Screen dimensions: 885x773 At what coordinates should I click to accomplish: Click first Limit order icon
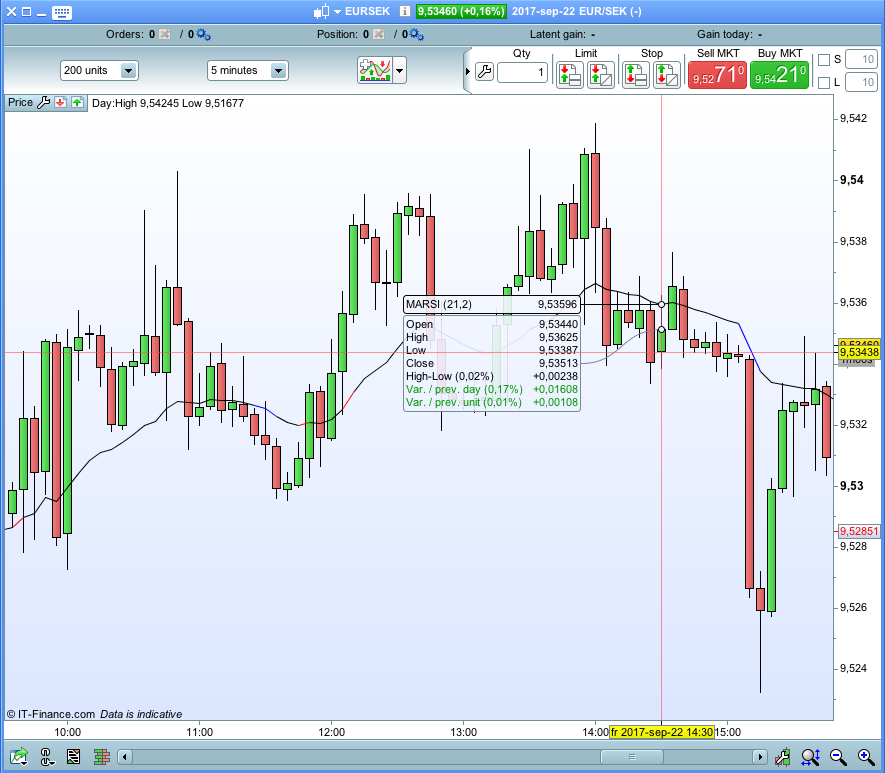pos(569,74)
